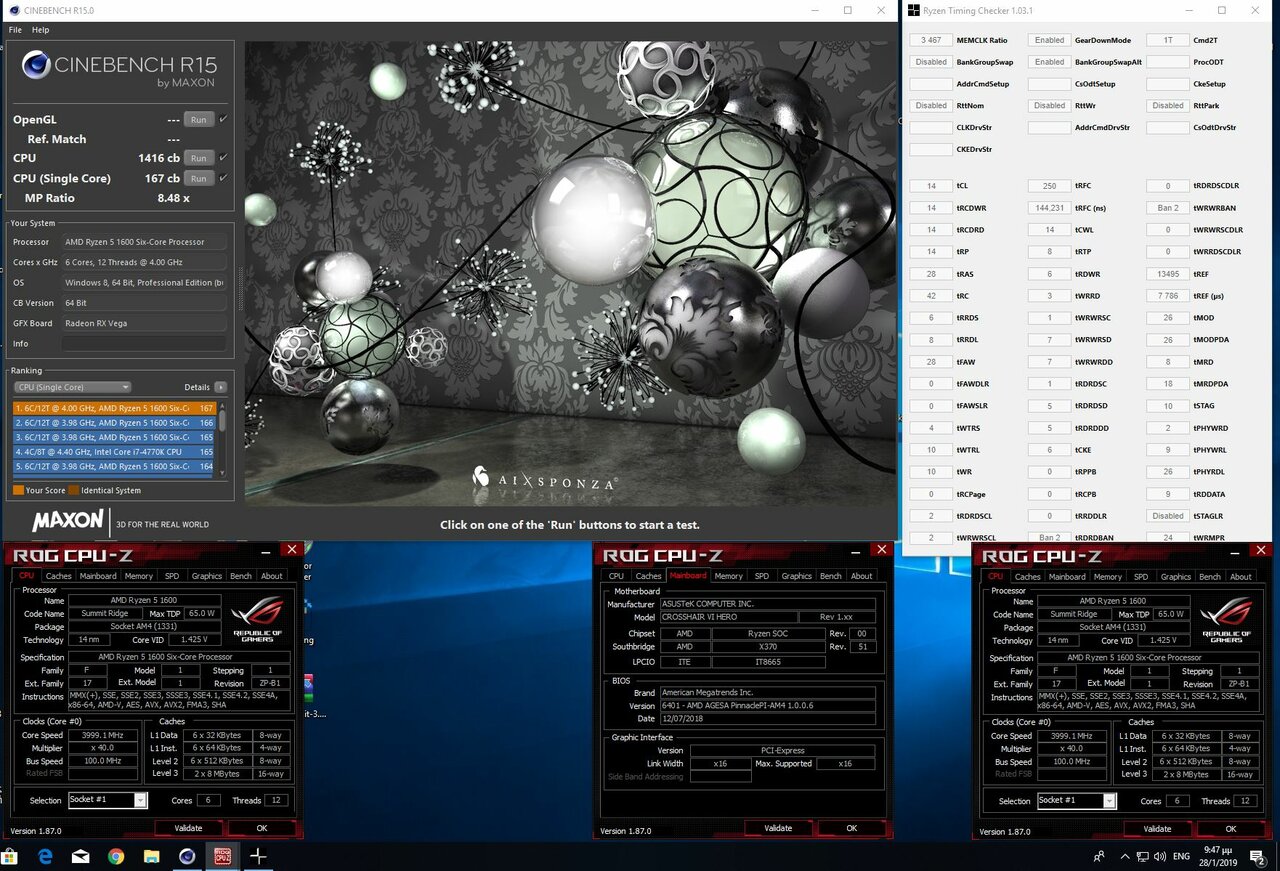
Task: Toggle the OpenGL test checkmark
Action: point(223,119)
